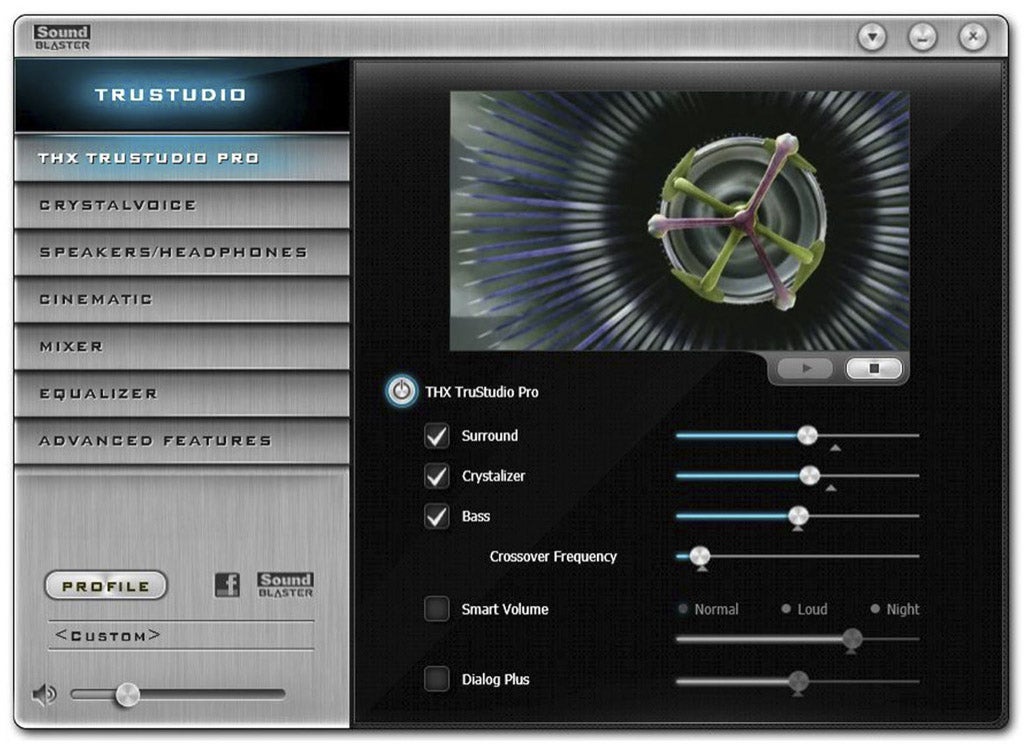Screen dimensions: 1024x744
Task: Enable the Smart Volume checkbox
Action: coord(436,609)
